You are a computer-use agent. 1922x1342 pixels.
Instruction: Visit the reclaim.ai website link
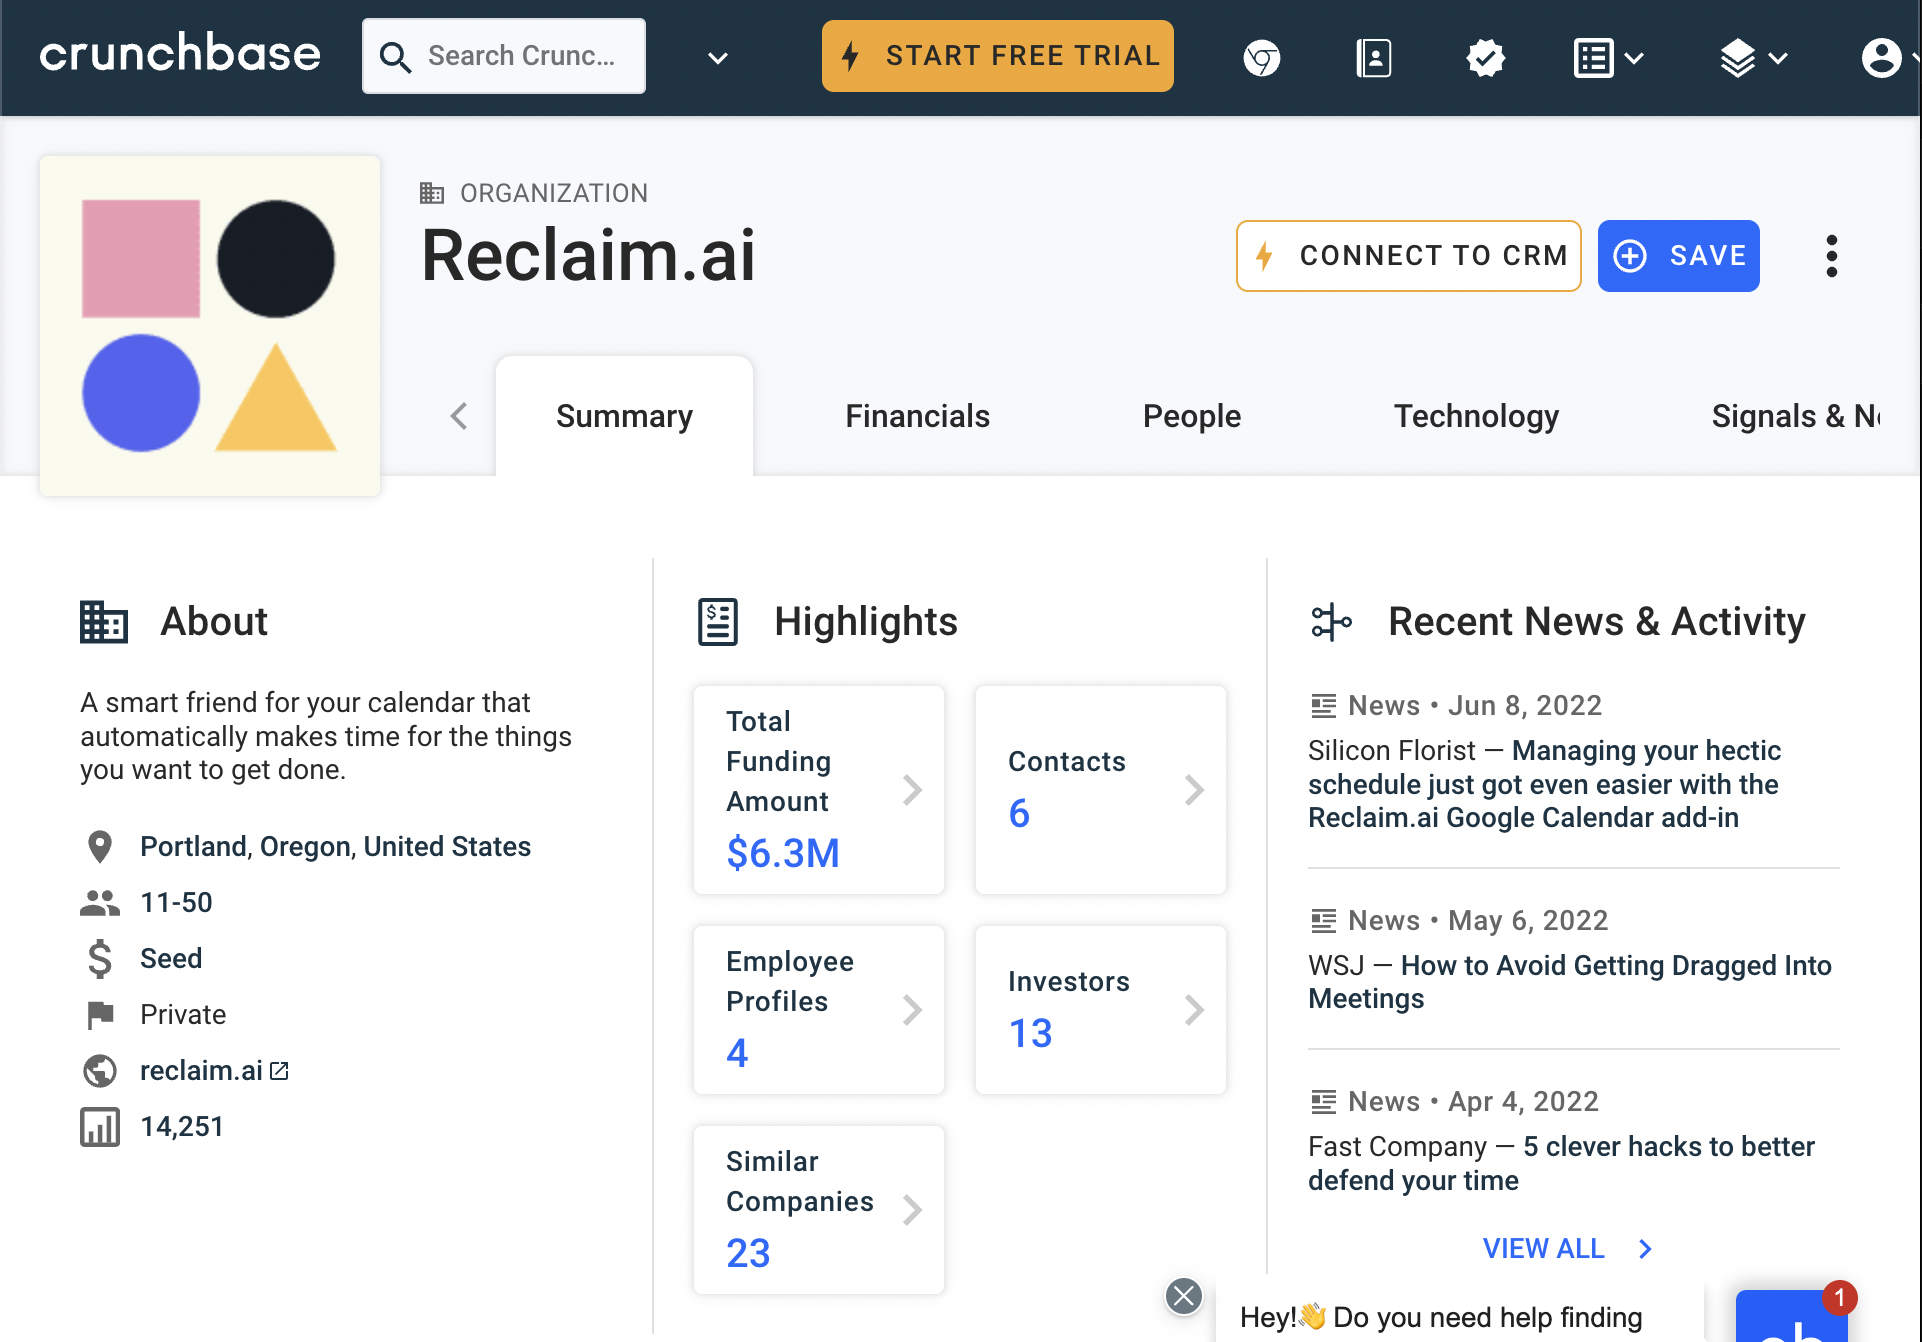point(214,1071)
